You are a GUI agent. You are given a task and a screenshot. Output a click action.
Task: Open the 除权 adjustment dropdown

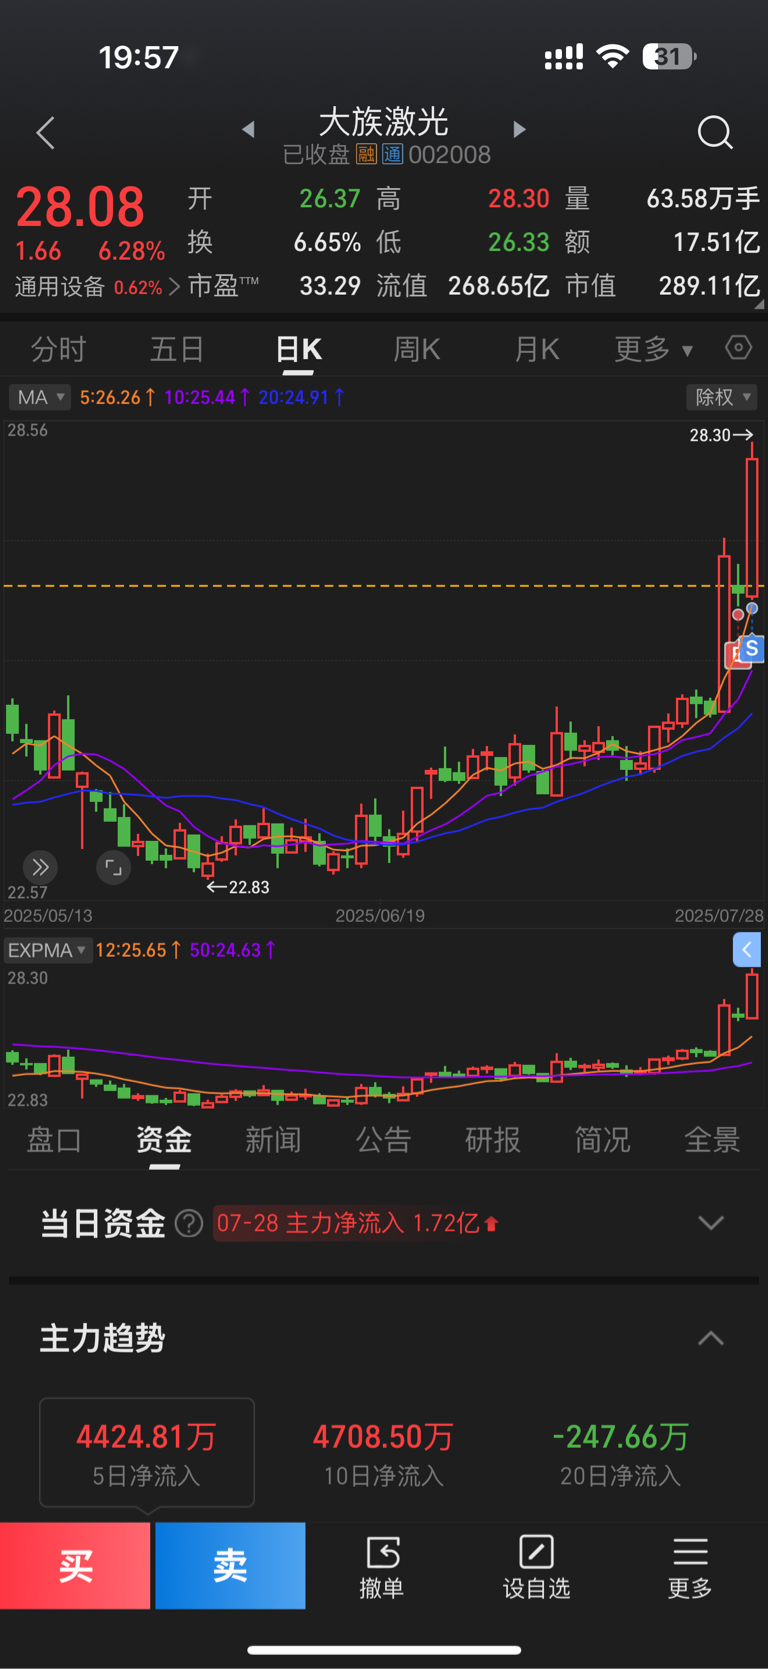(x=722, y=397)
